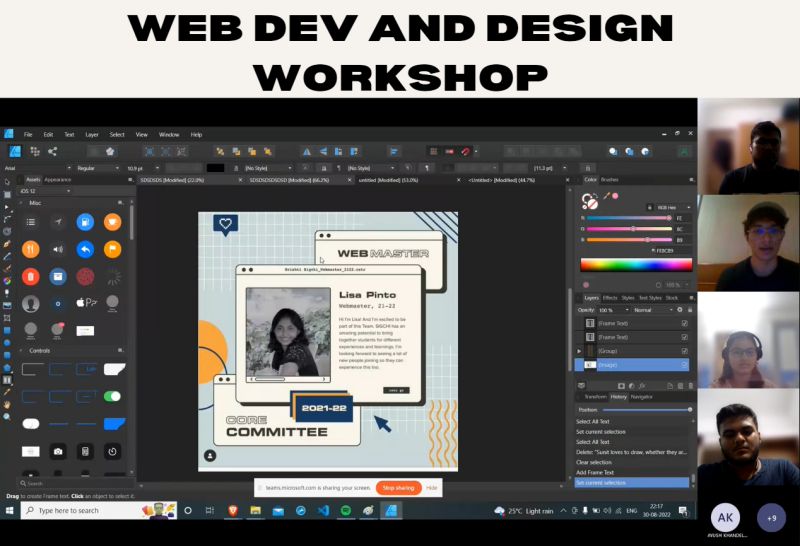
Task: Pick the orange fork-and-knife asset
Action: tap(31, 249)
